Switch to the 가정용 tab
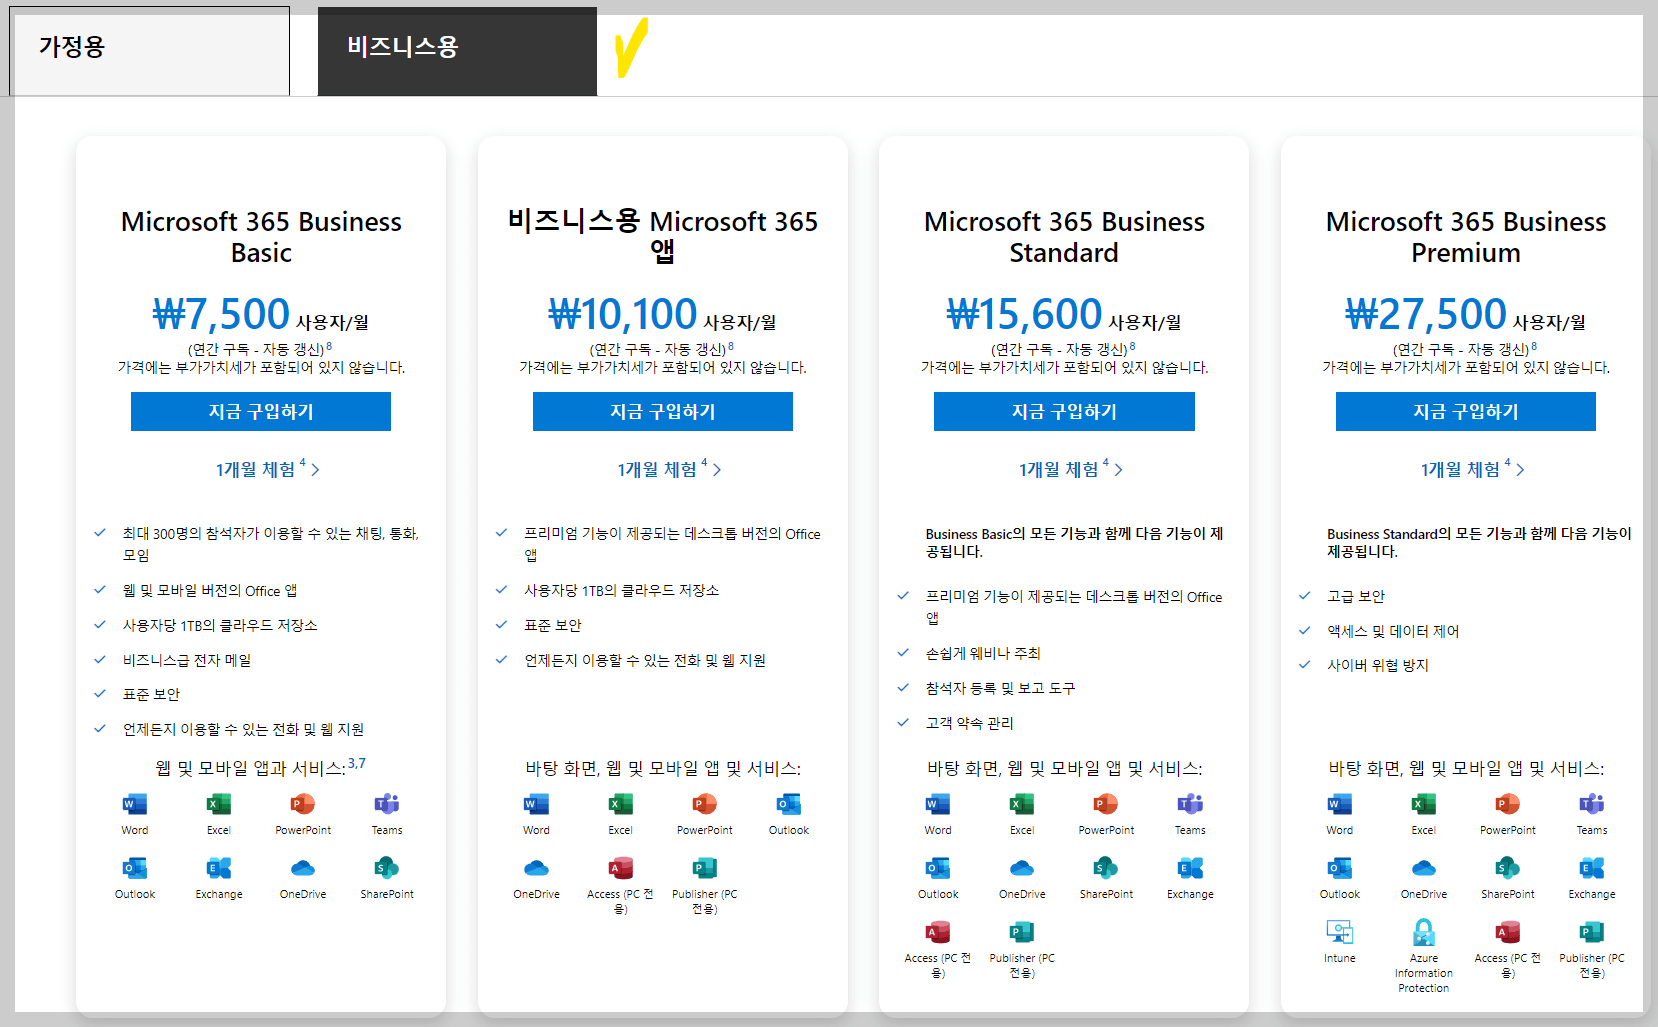Screen dimensions: 1658x1027 148,50
